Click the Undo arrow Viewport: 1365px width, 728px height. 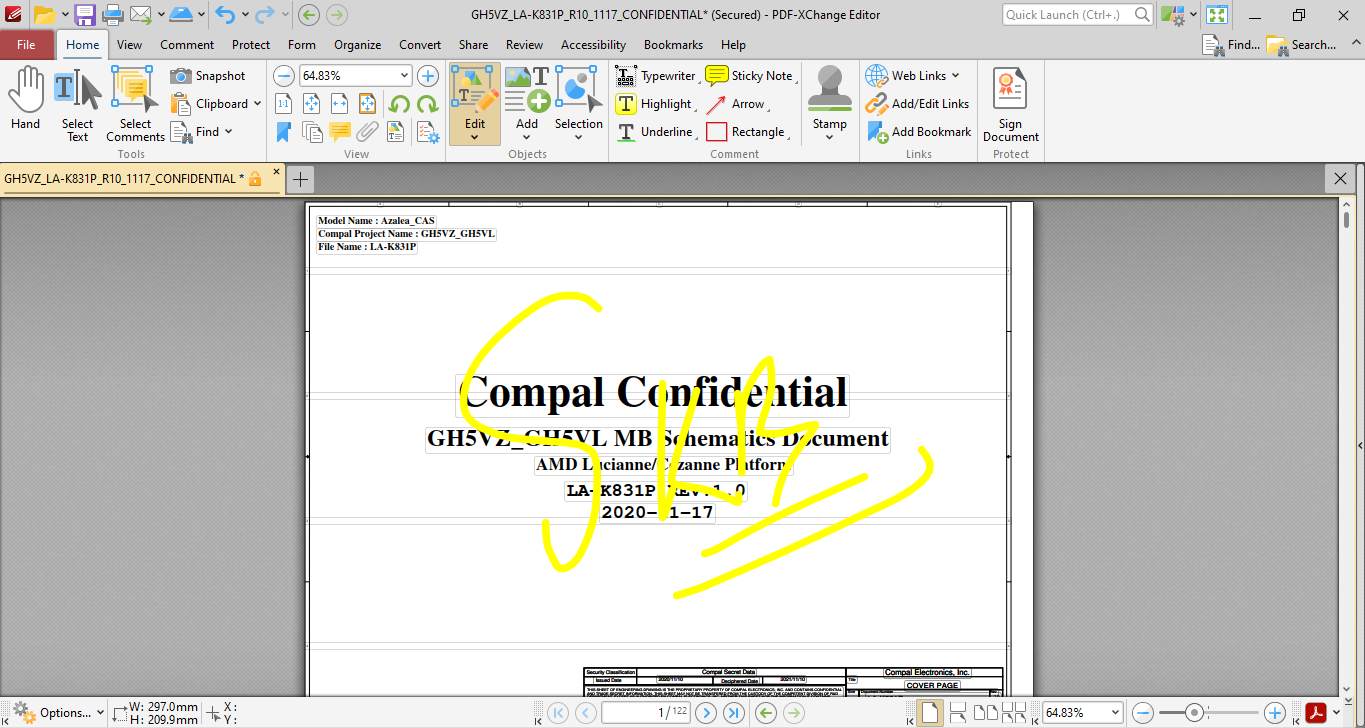225,15
